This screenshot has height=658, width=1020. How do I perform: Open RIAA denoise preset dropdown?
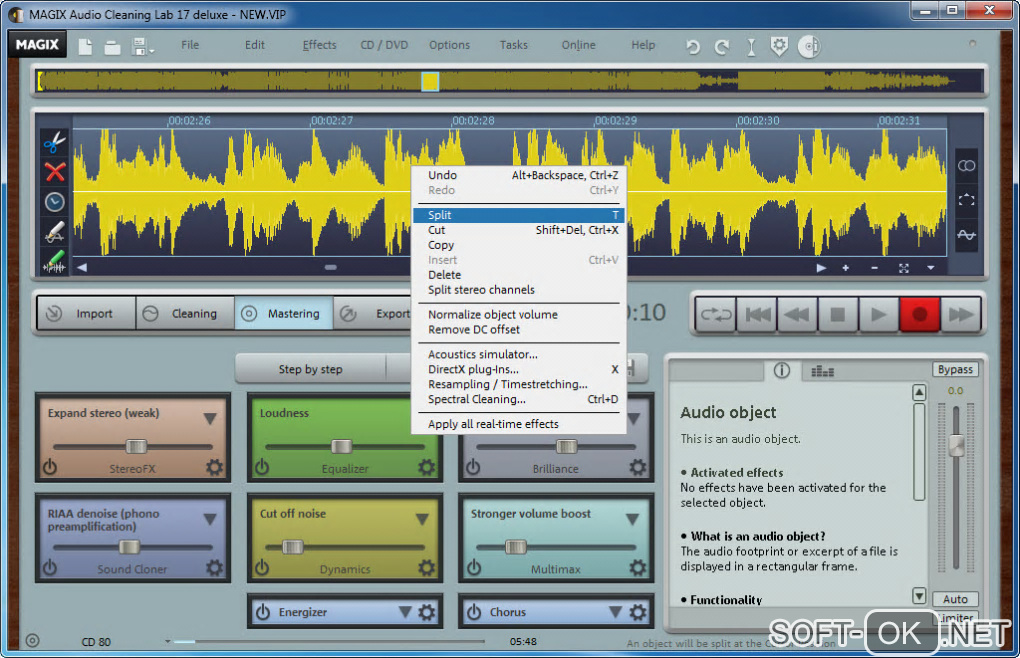click(x=209, y=519)
